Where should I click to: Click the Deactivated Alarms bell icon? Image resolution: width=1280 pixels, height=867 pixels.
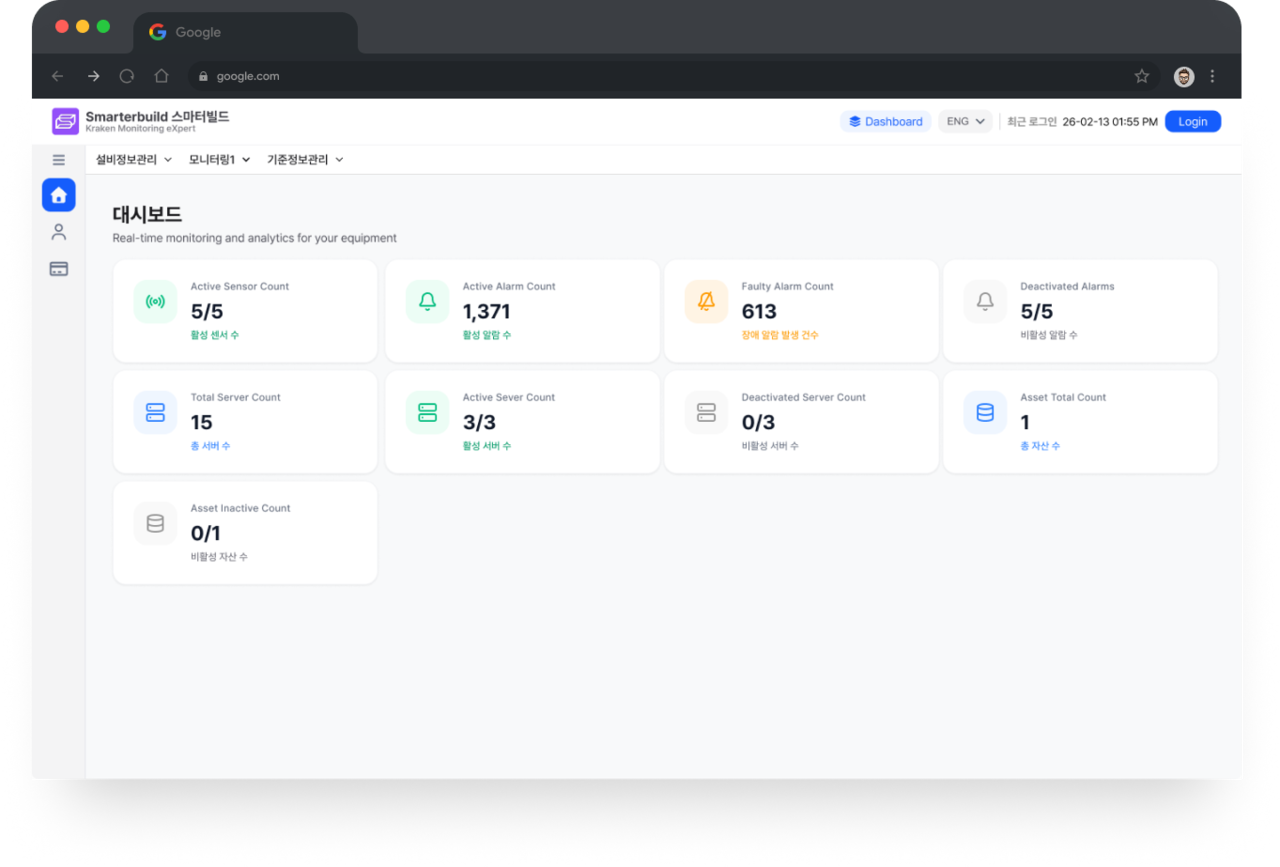click(985, 302)
